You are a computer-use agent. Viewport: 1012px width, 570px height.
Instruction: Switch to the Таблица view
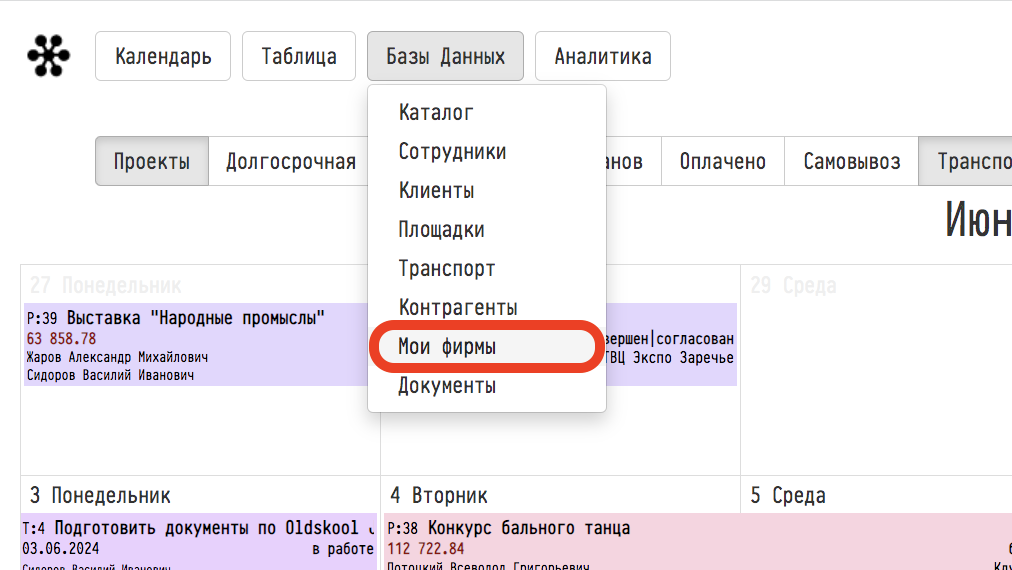[x=299, y=56]
